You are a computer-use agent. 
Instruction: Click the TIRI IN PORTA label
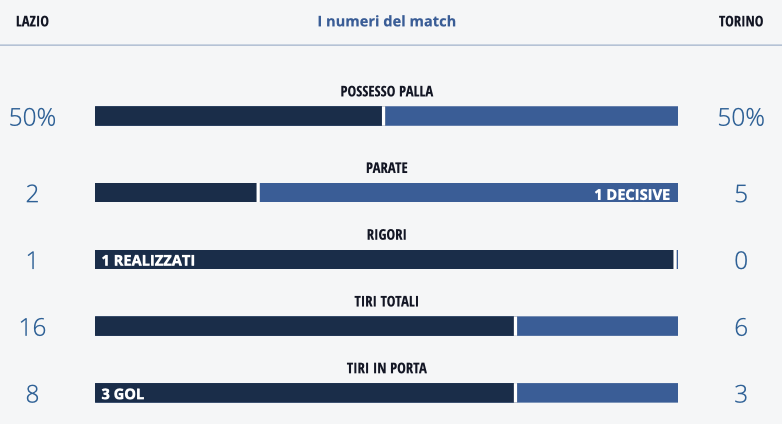coord(386,368)
